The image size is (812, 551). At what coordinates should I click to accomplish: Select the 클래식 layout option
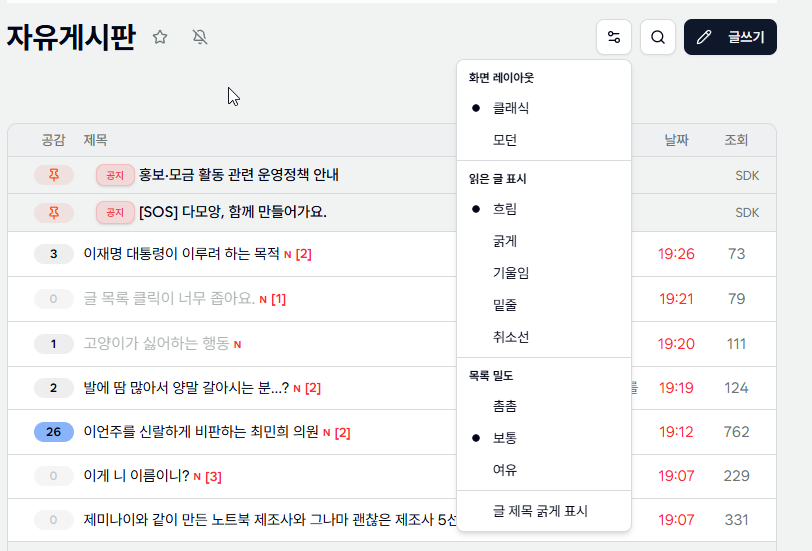[x=544, y=108]
